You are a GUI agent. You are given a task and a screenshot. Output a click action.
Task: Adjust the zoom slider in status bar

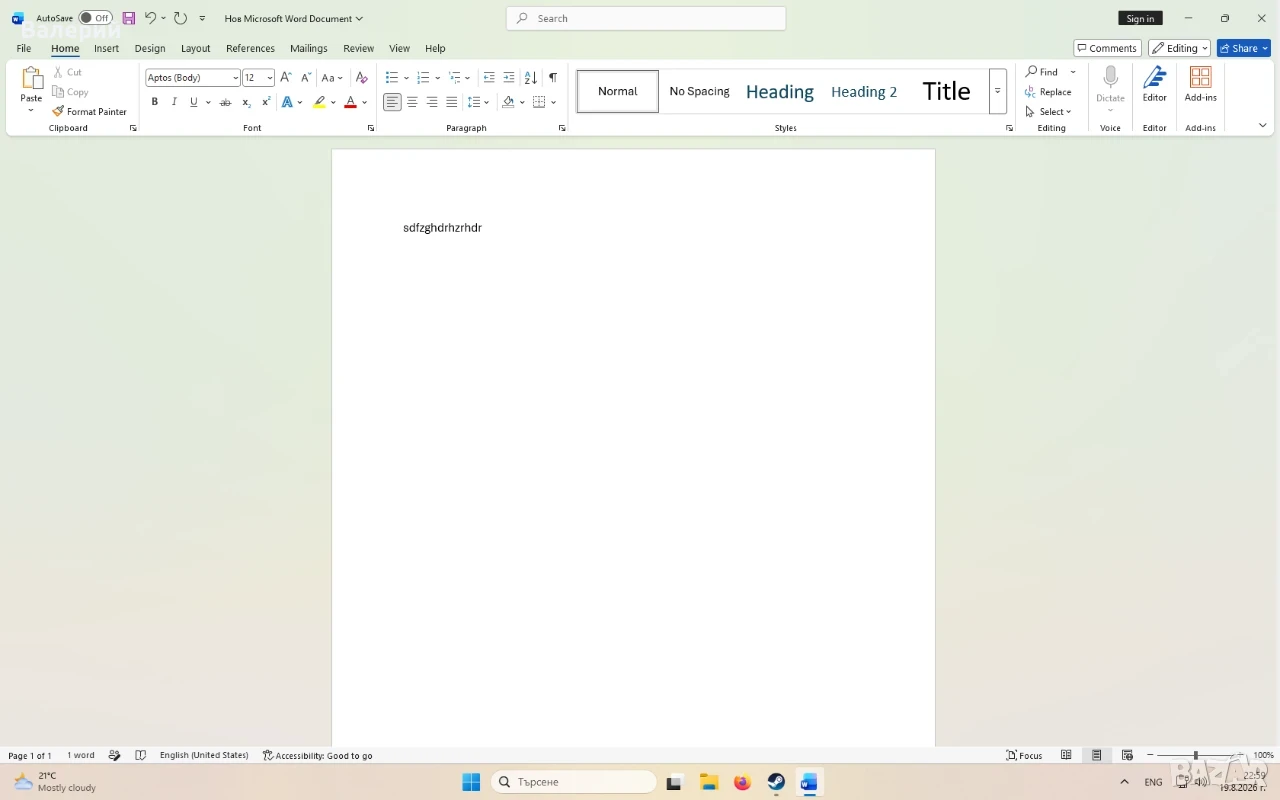point(1195,756)
